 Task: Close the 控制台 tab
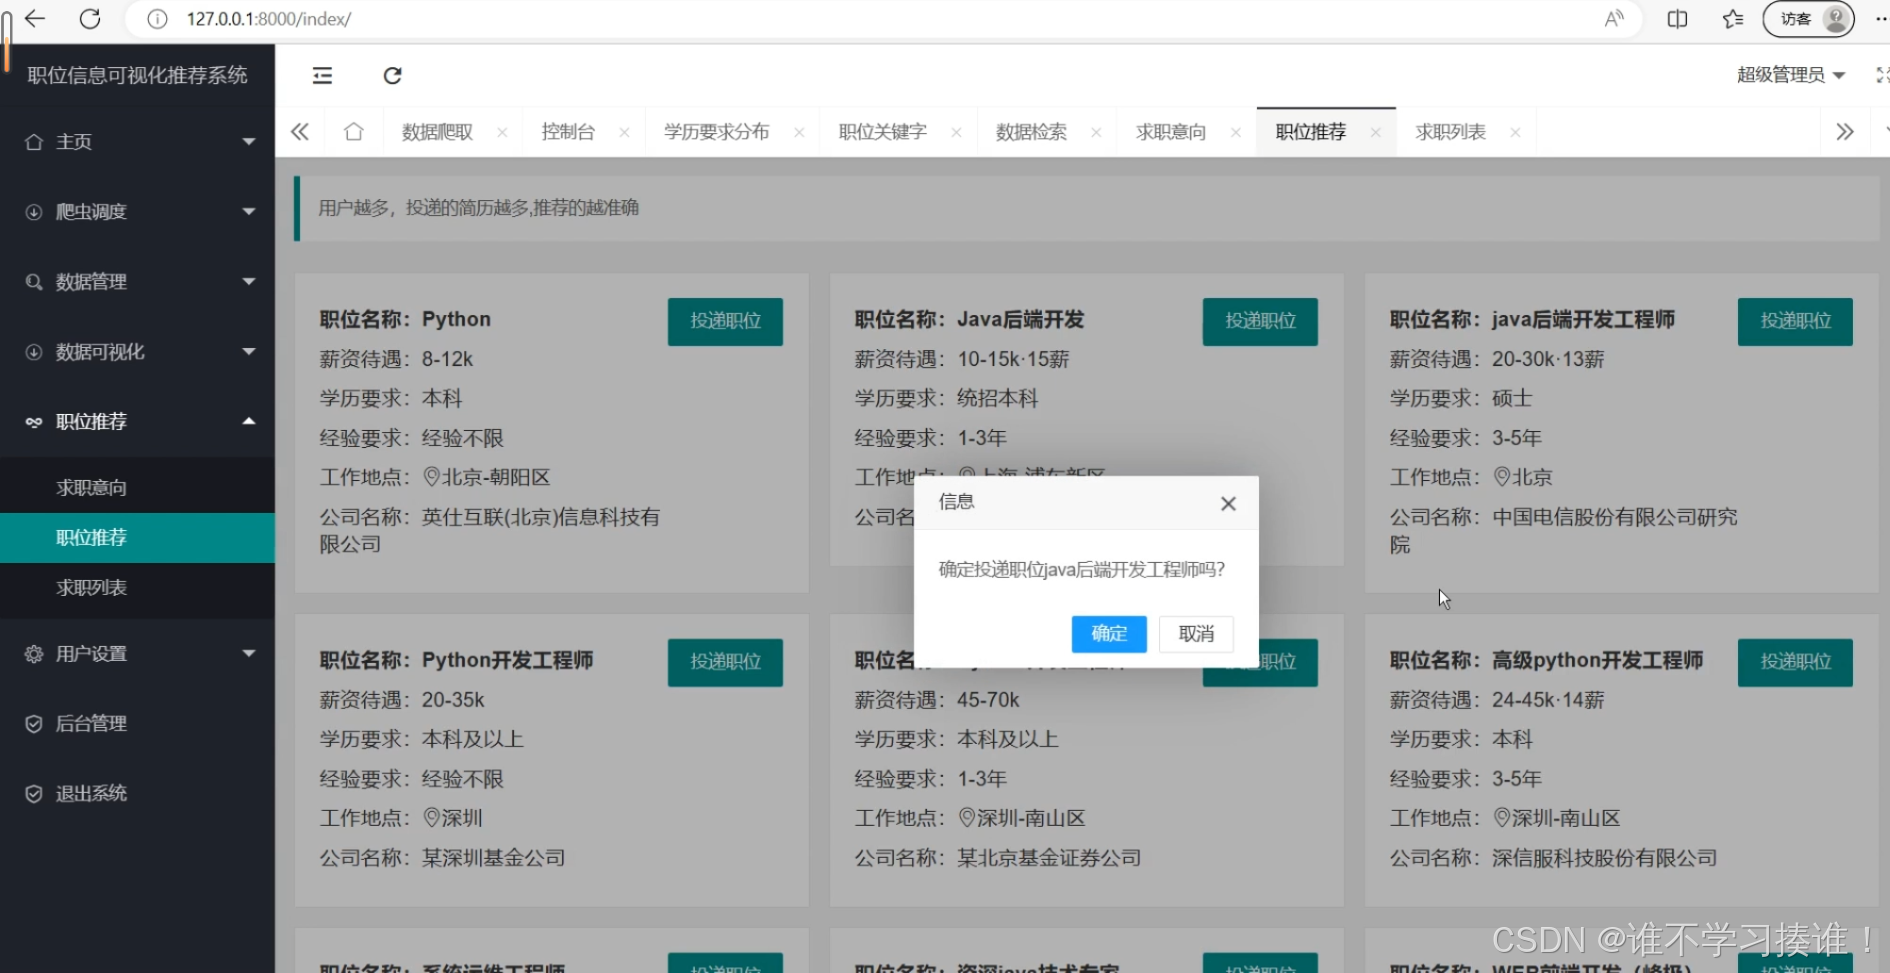(624, 132)
